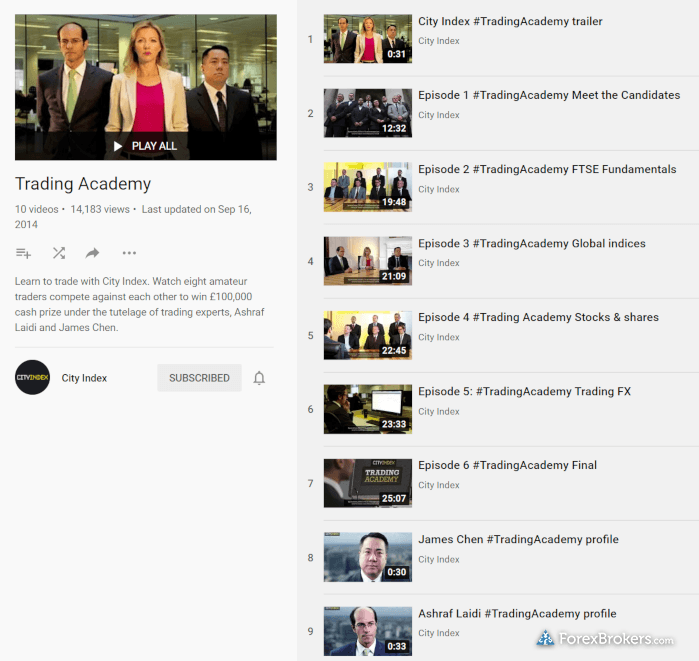699x661 pixels.
Task: Open Episode 3 Global indices title
Action: tap(532, 243)
